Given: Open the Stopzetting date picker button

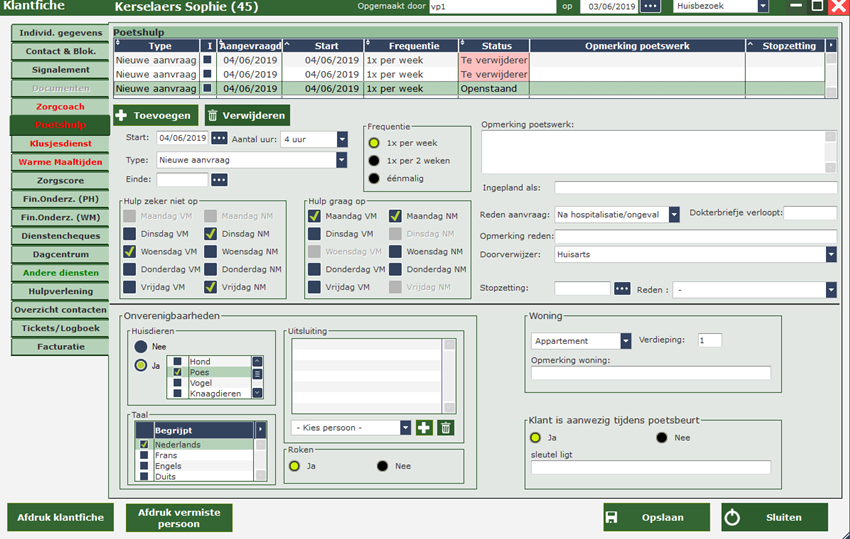Looking at the screenshot, I should pyautogui.click(x=622, y=289).
